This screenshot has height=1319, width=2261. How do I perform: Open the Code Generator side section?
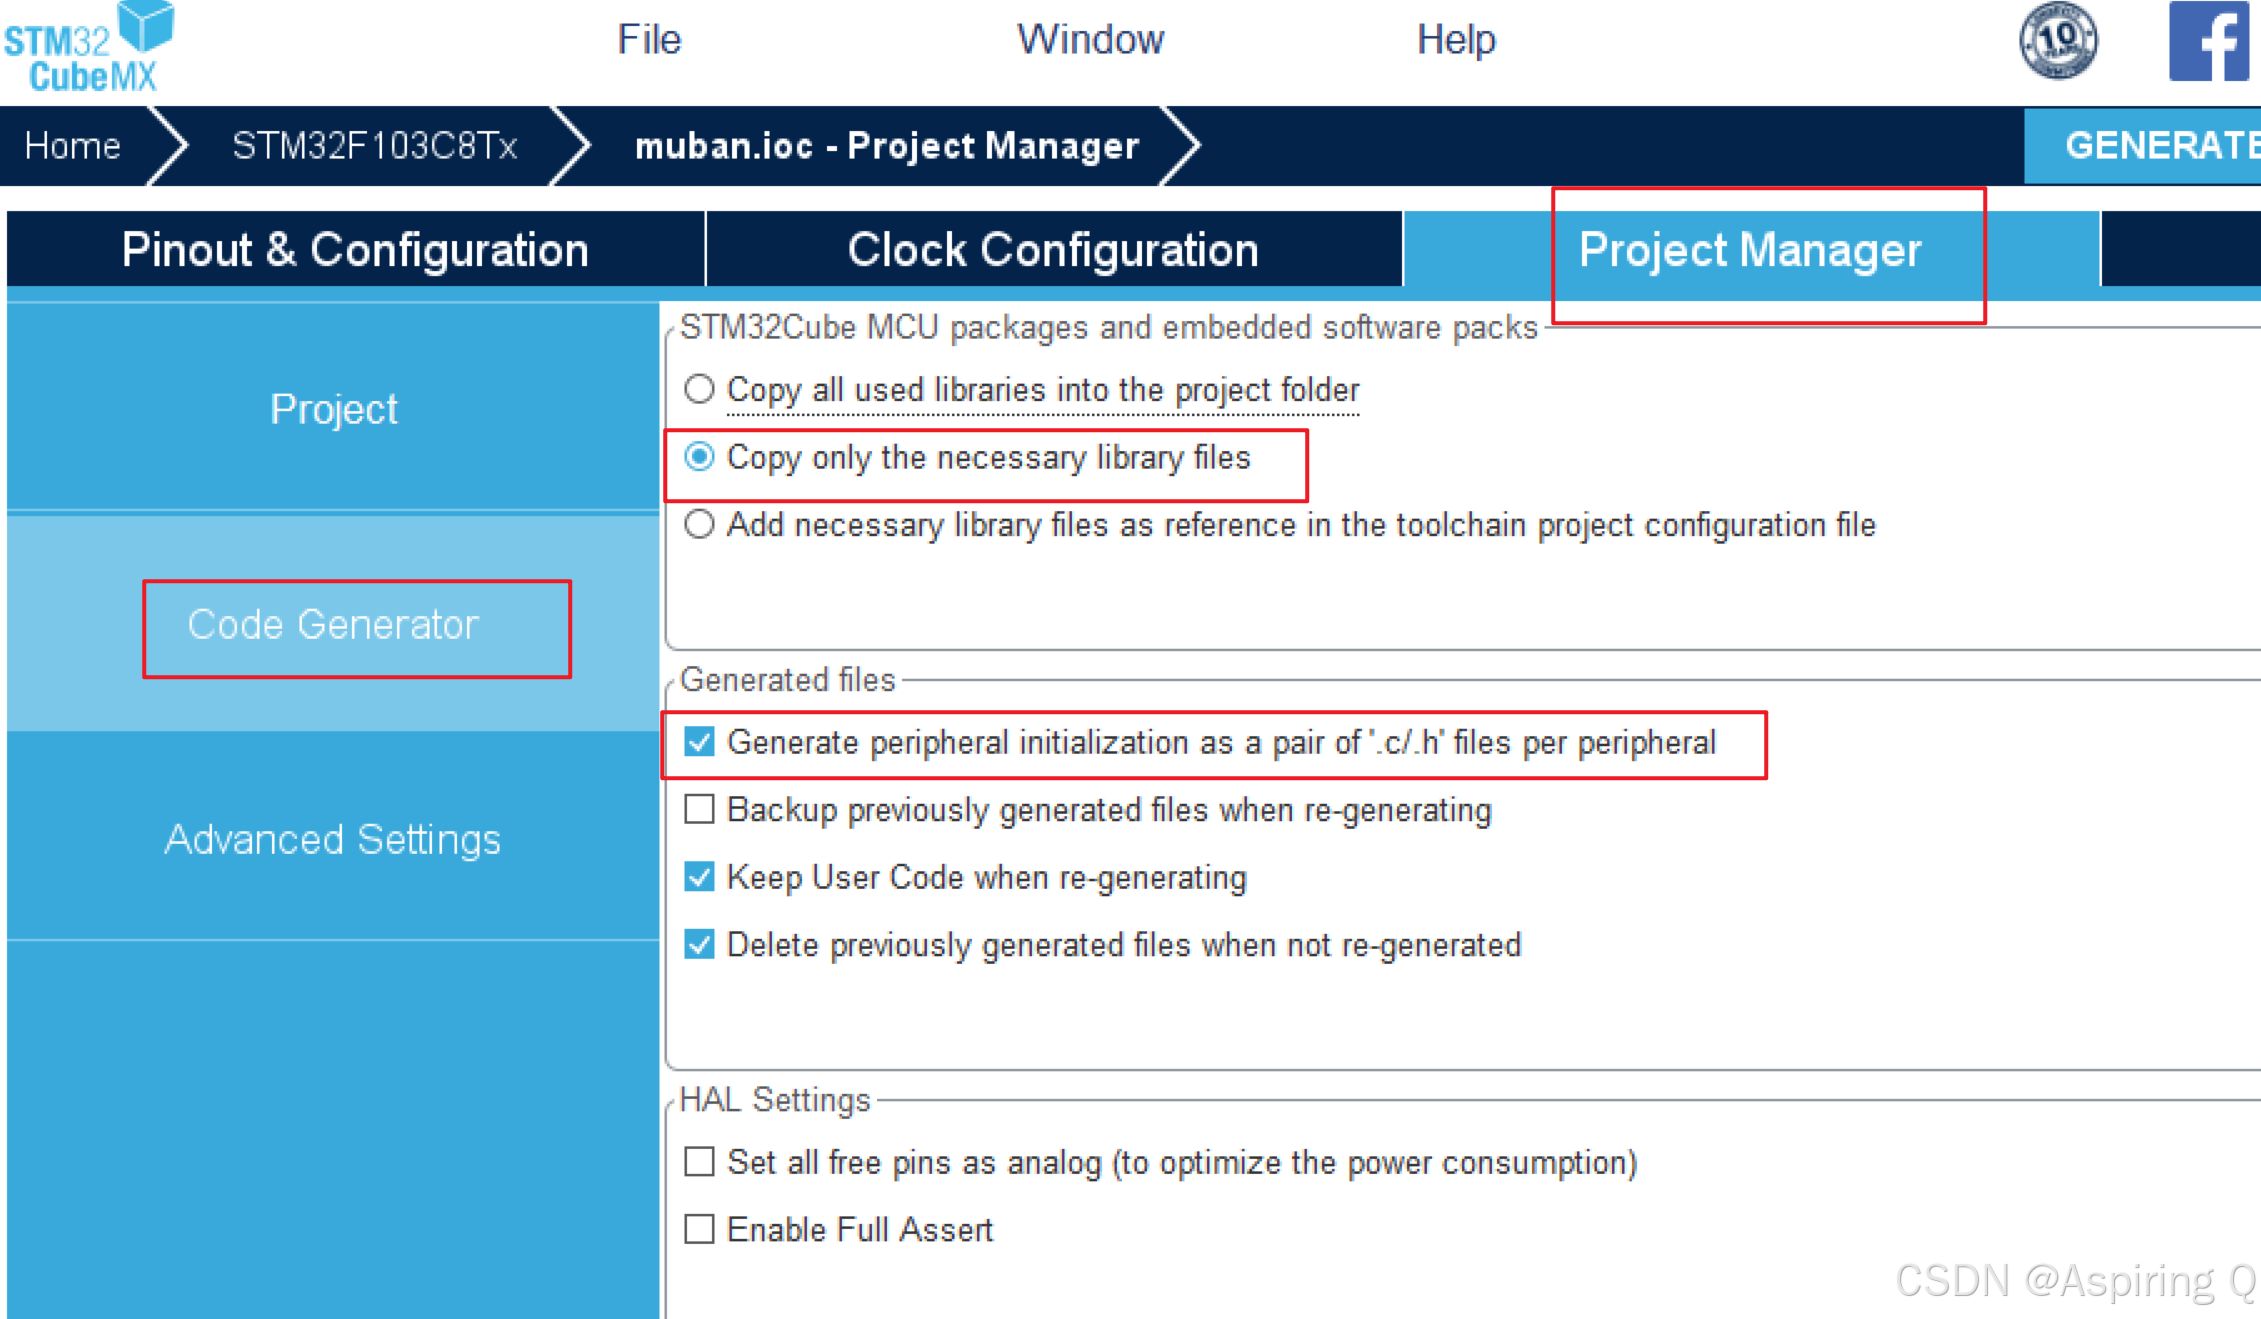point(333,625)
